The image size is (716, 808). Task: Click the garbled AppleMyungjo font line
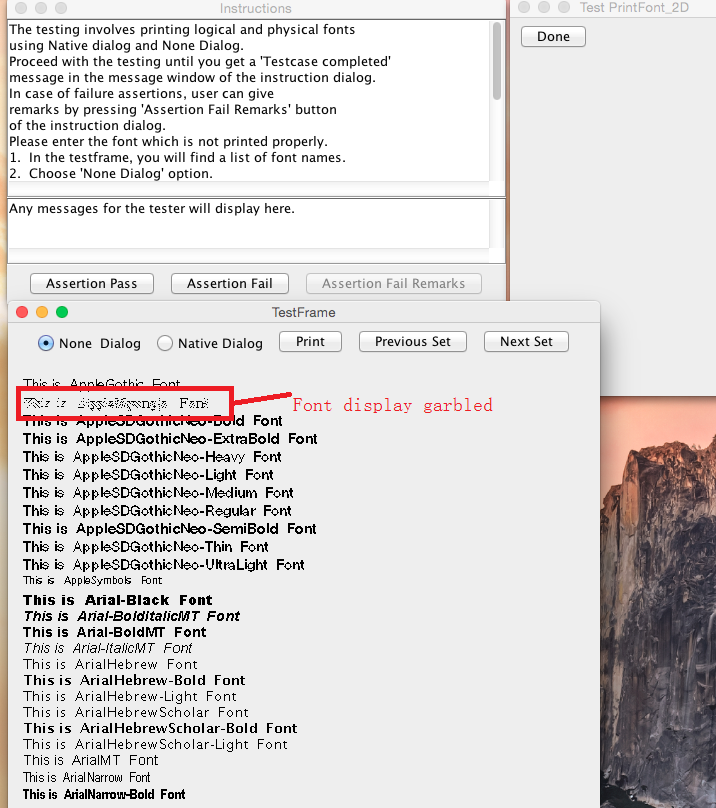tap(116, 403)
